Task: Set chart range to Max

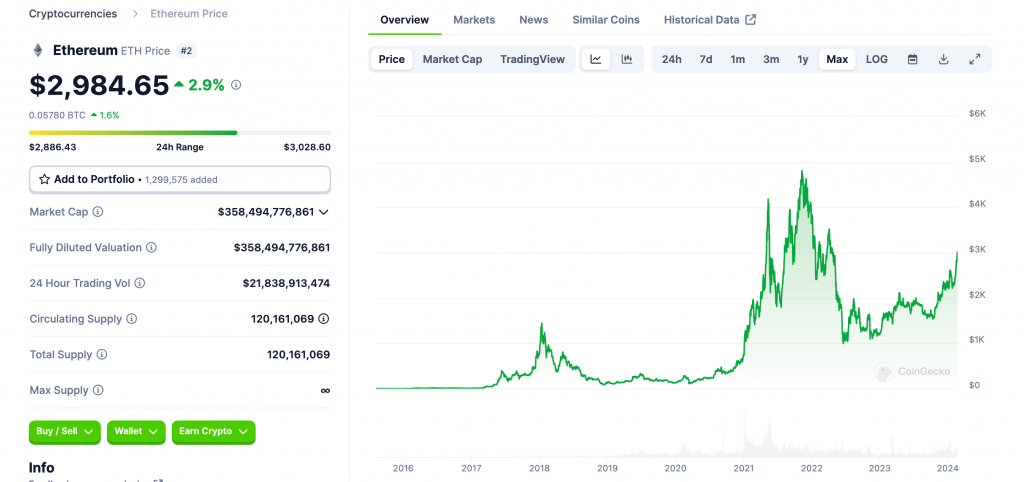Action: 837,59
